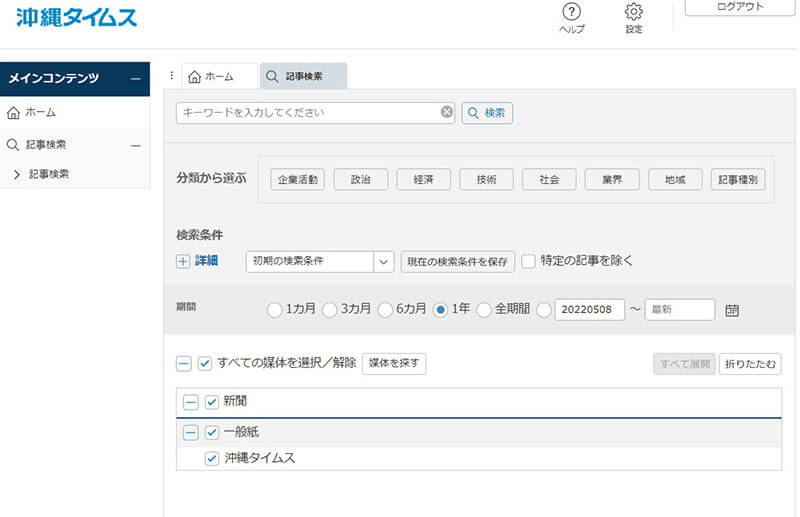Enable 特定の記事を除く checkbox
The width and height of the screenshot is (800, 517).
(x=529, y=261)
